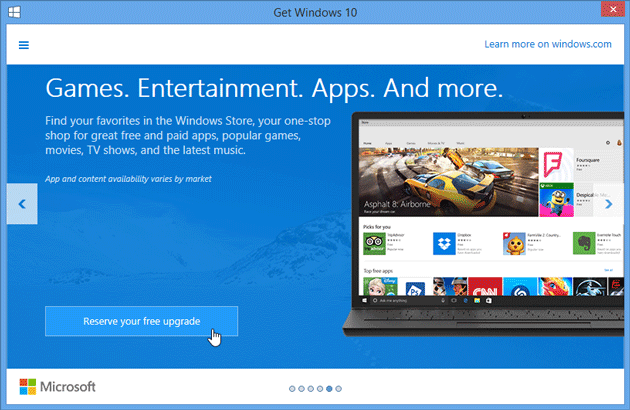Select the third slide dot
Viewport: 630px width, 410px height.
[311, 389]
